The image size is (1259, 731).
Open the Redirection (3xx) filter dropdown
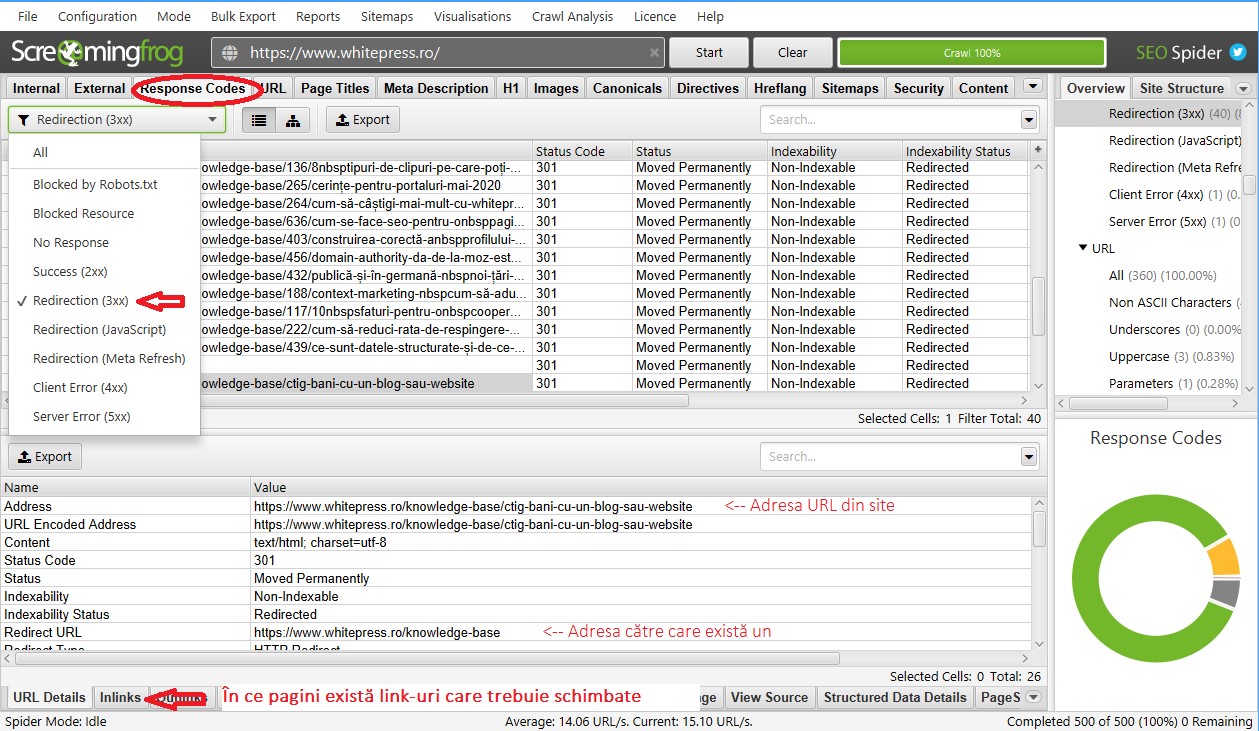(117, 120)
